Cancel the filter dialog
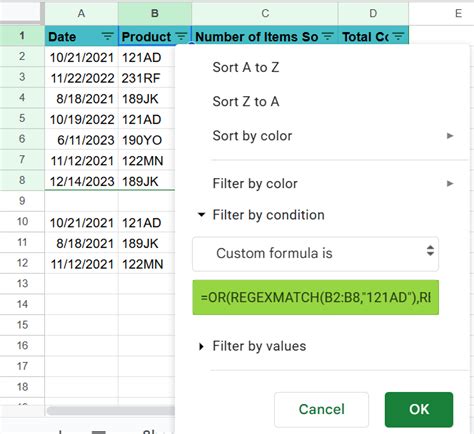Viewport: 474px width, 434px height. 321,409
